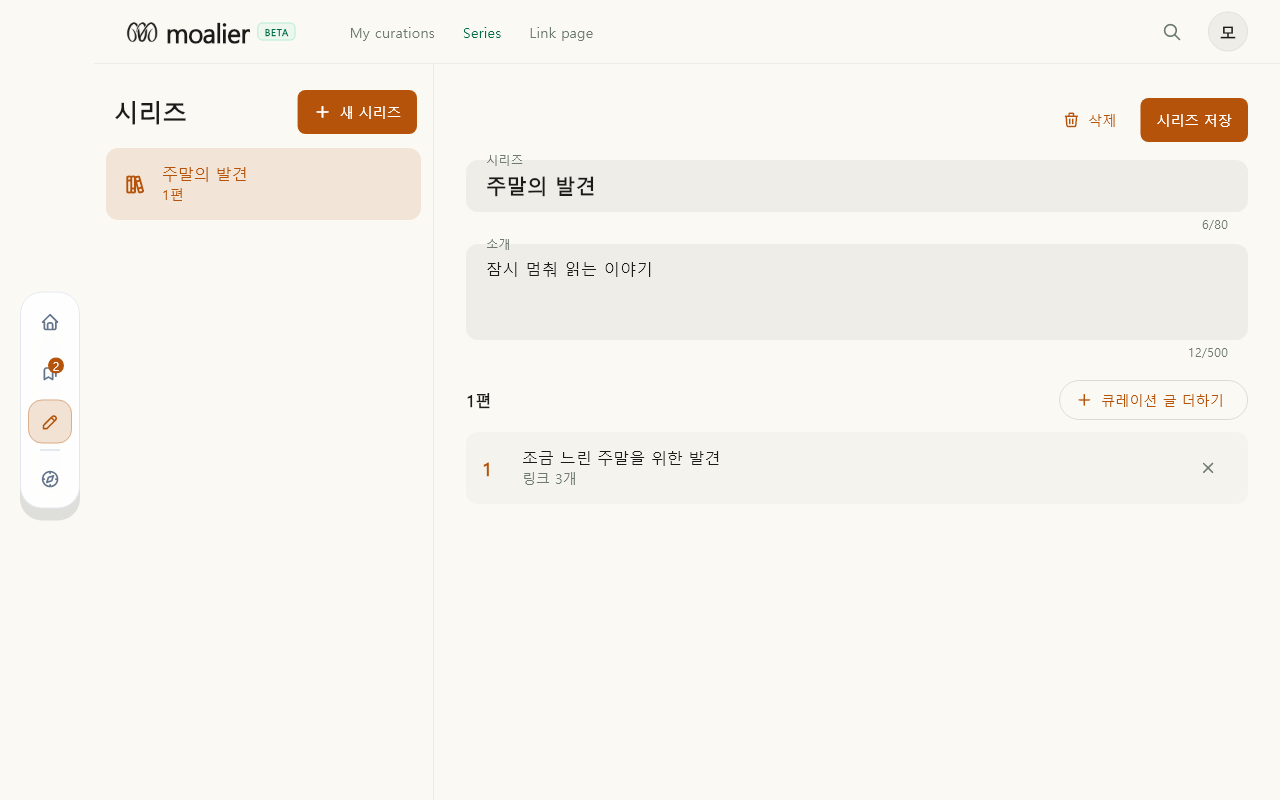Open the My curations tab
This screenshot has height=800, width=1280.
click(392, 33)
